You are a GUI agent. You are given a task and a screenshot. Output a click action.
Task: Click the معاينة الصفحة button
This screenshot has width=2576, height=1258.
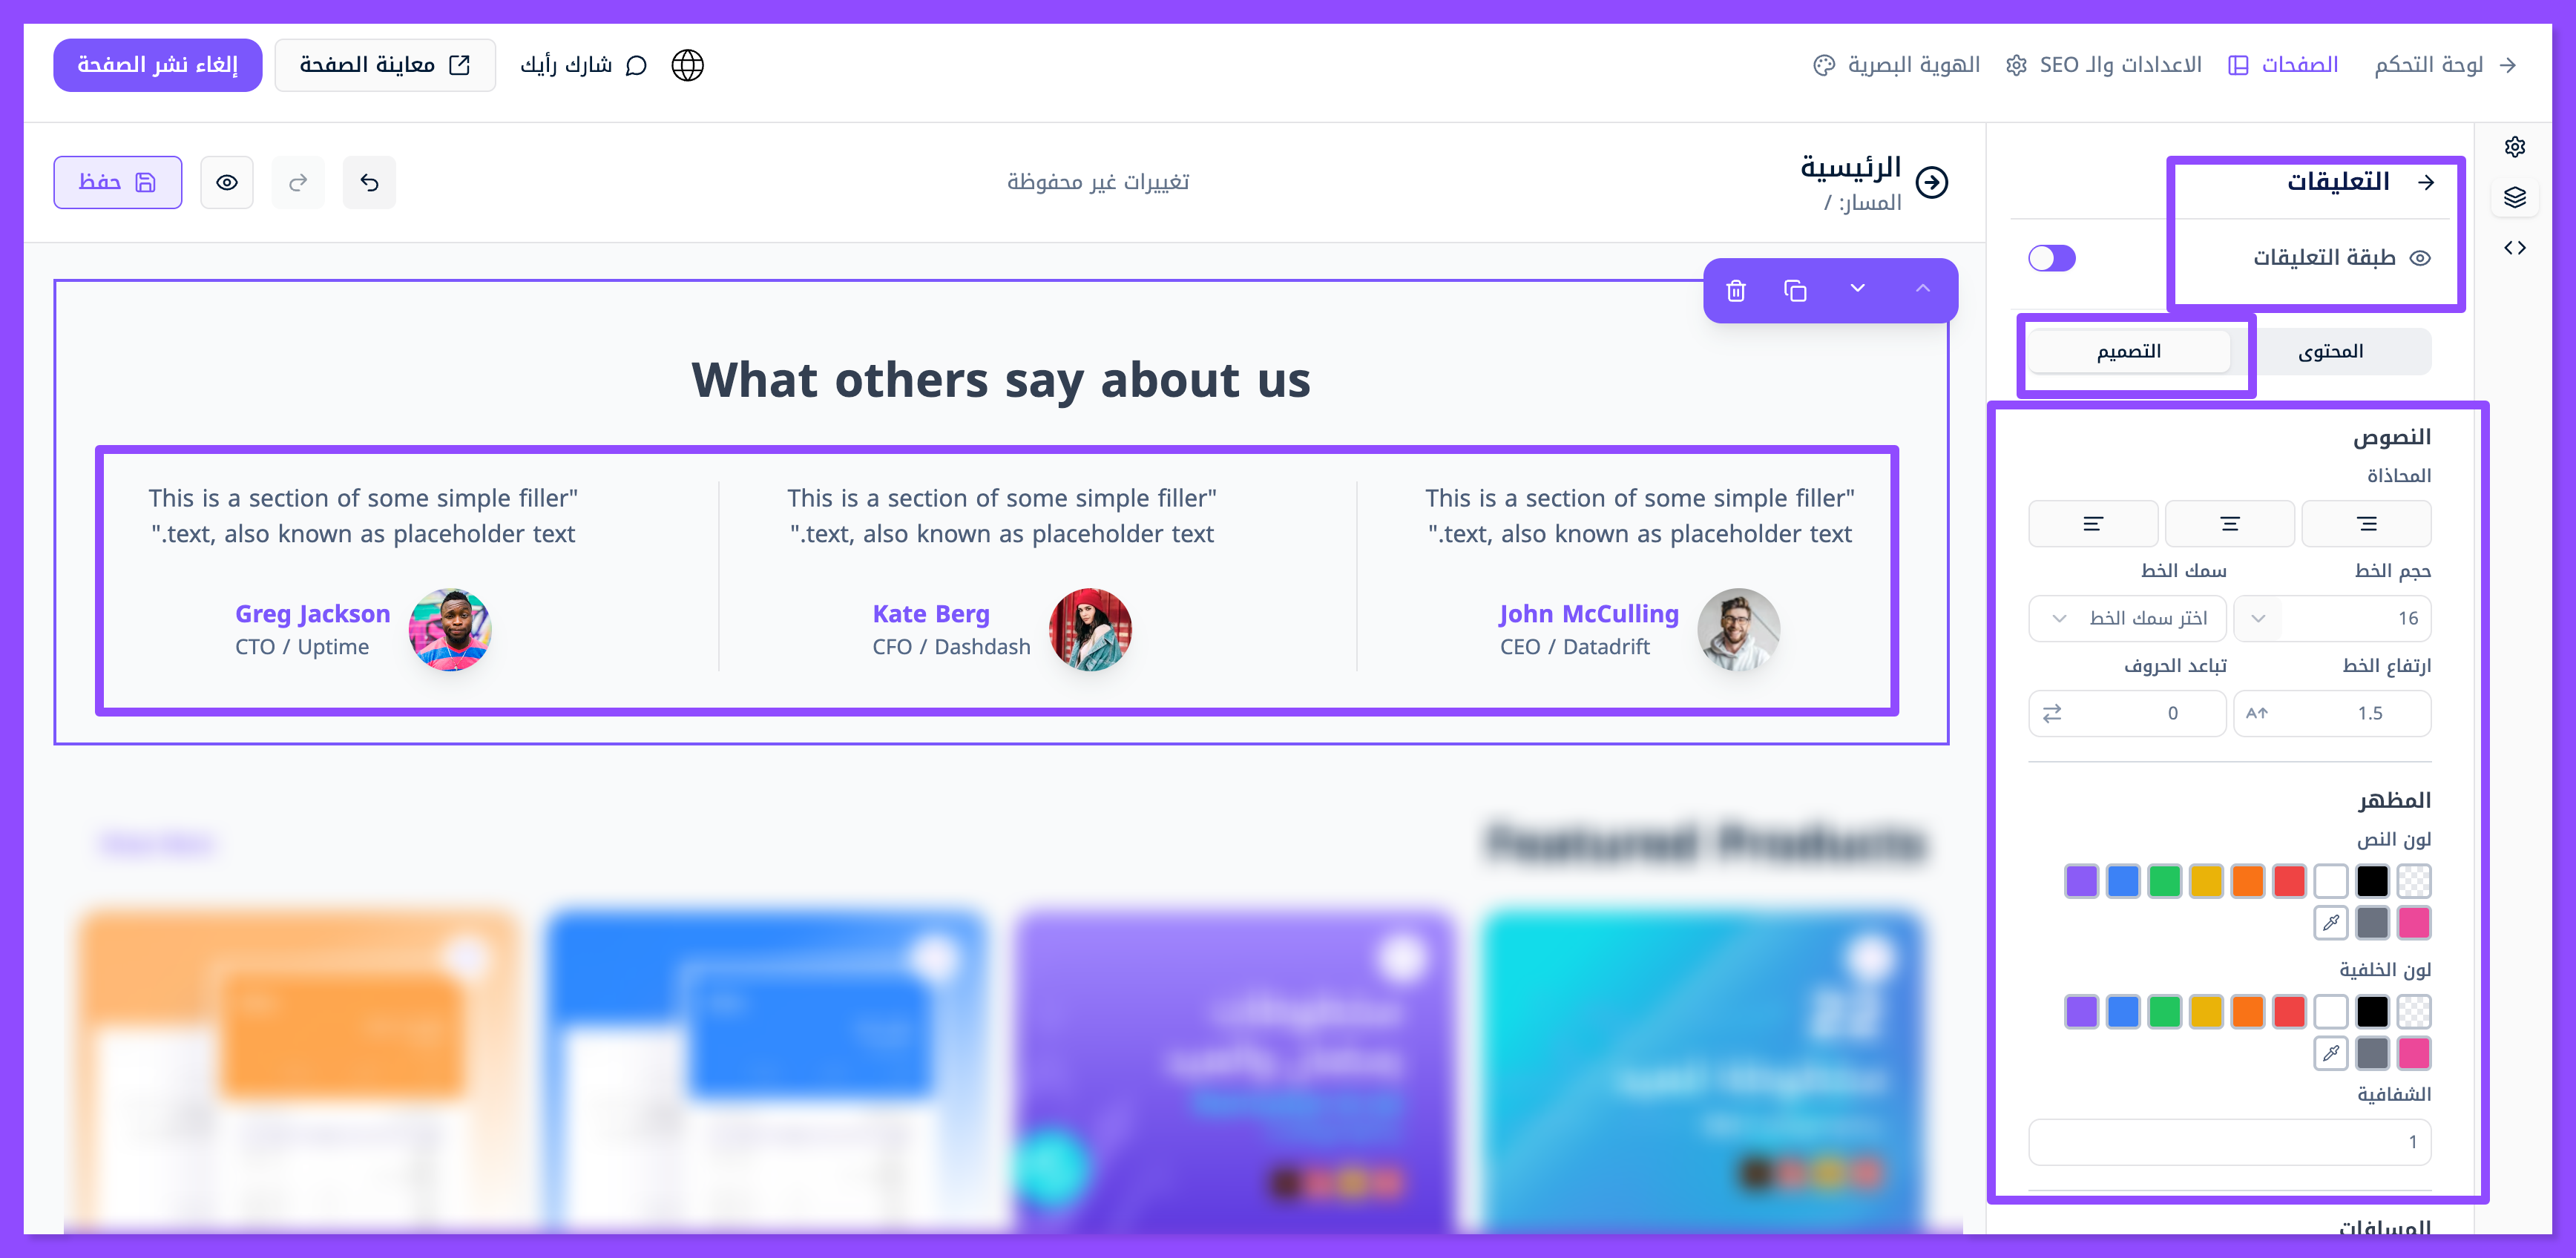point(385,65)
